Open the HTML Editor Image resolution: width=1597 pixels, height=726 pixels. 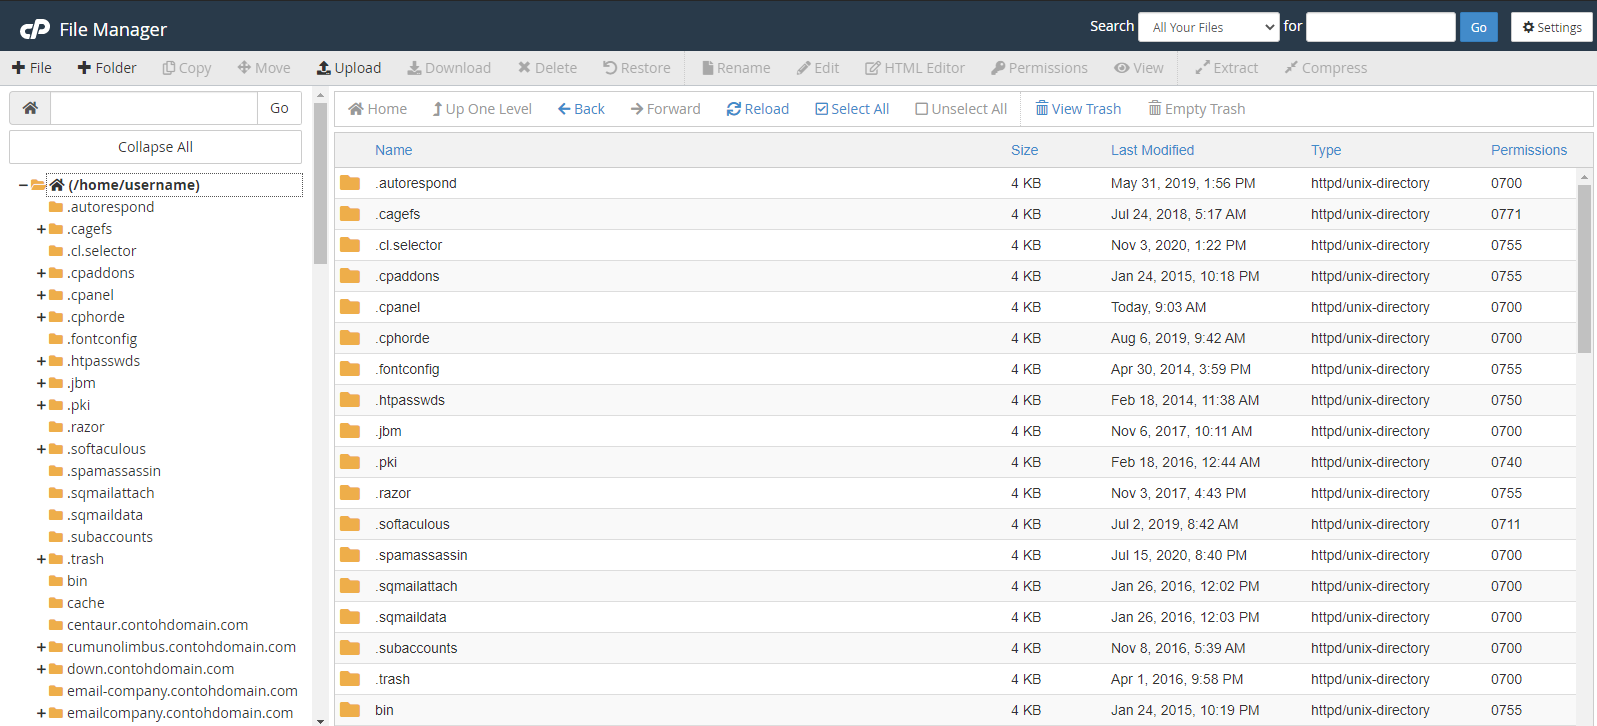[915, 68]
